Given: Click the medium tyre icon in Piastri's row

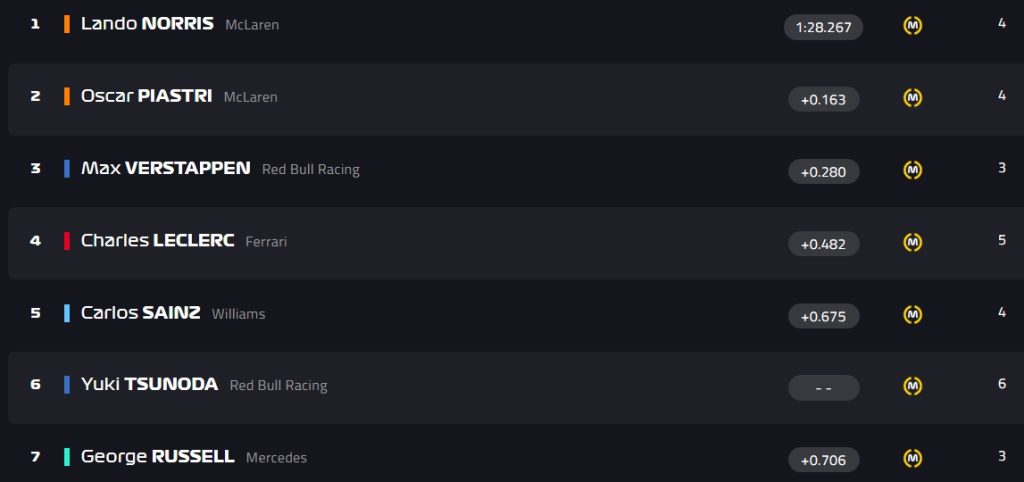Looking at the screenshot, I should pyautogui.click(x=912, y=98).
